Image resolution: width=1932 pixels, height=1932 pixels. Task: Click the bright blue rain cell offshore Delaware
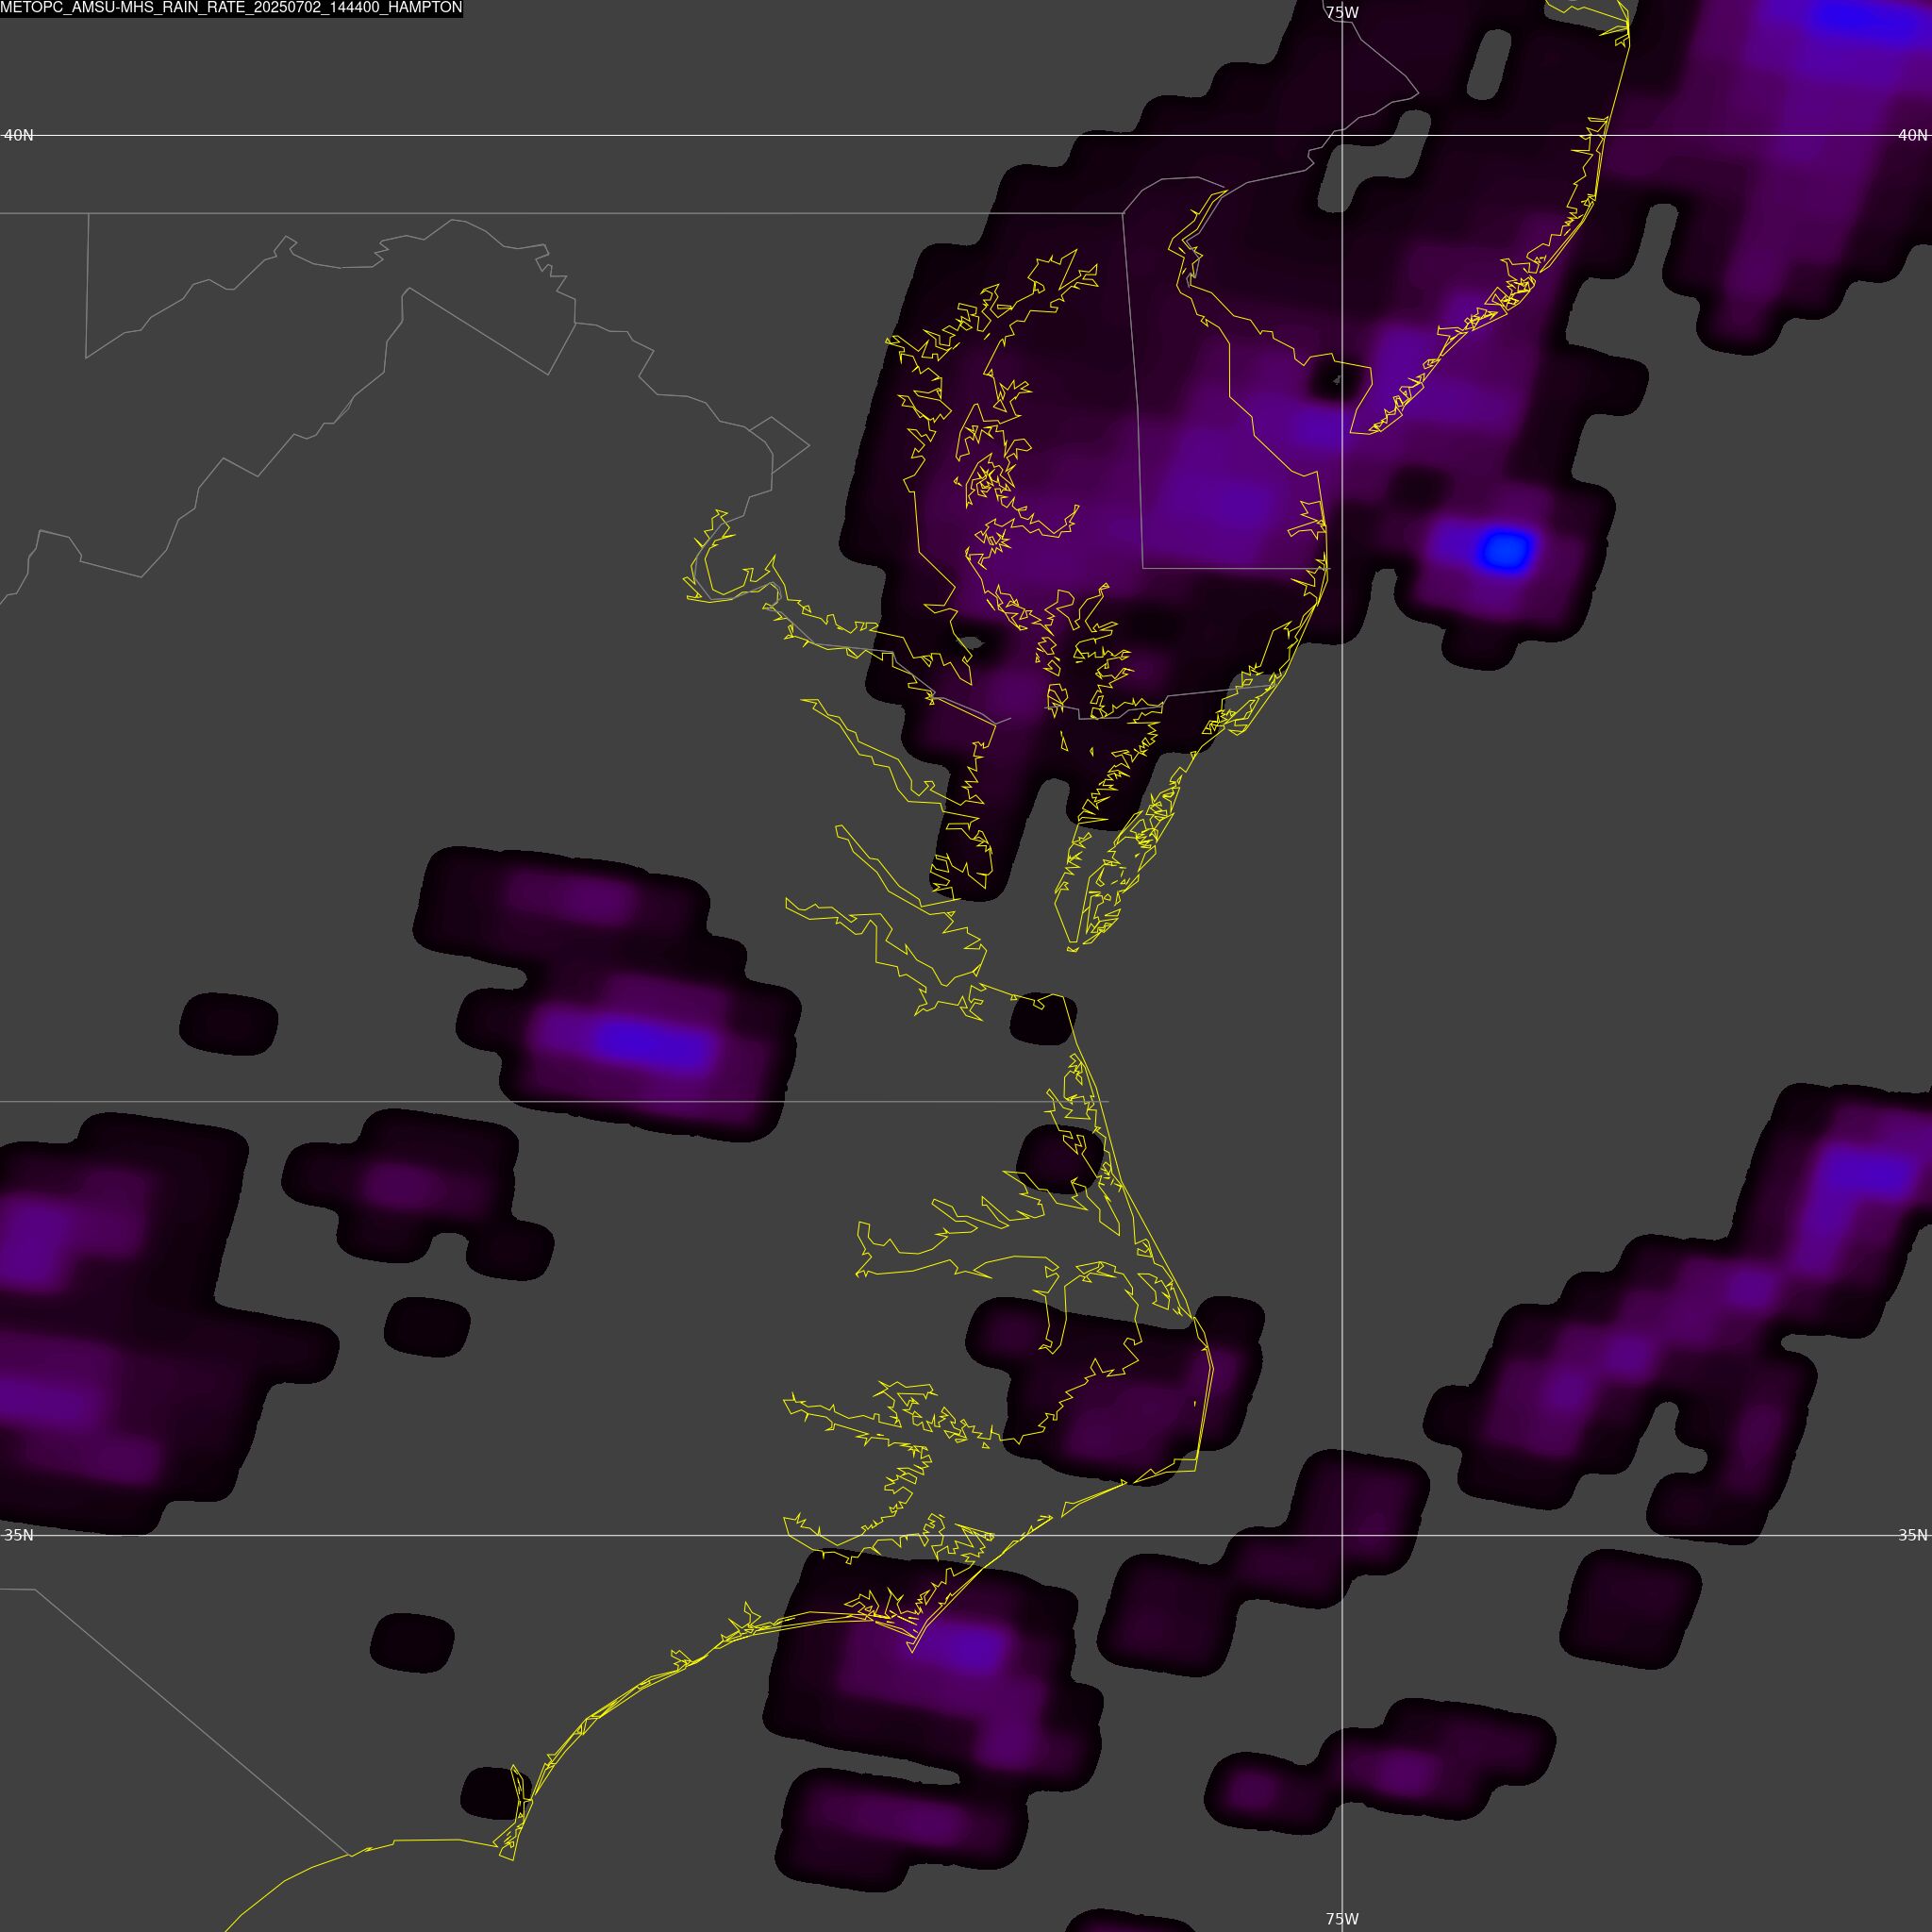[1505, 549]
